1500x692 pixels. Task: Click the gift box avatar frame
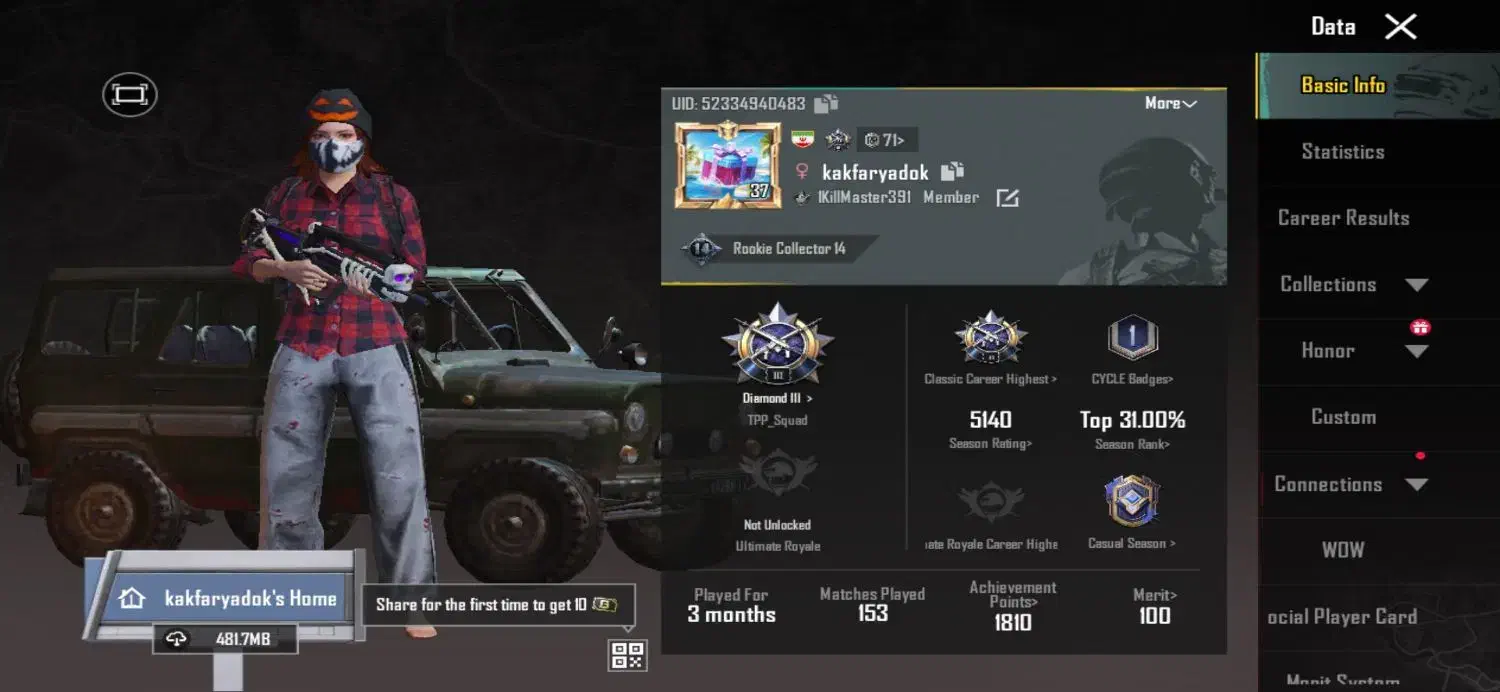tap(727, 165)
